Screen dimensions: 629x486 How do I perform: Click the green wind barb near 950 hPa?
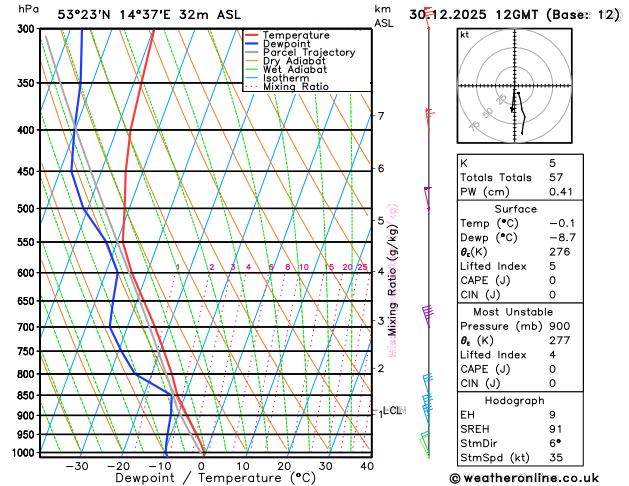coord(425,444)
